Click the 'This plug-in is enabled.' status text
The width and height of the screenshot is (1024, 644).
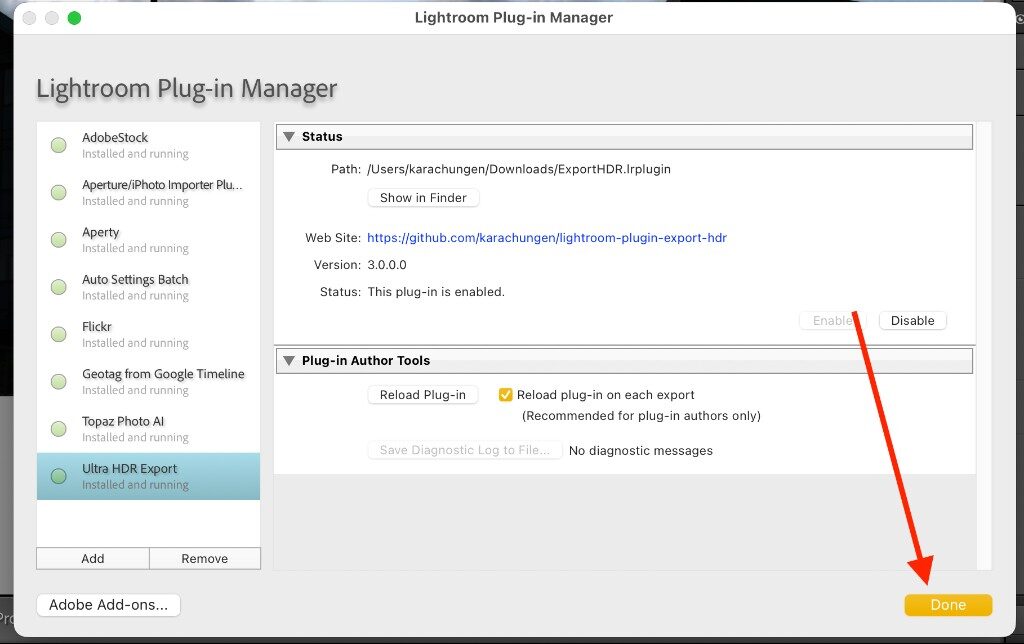pyautogui.click(x=436, y=292)
